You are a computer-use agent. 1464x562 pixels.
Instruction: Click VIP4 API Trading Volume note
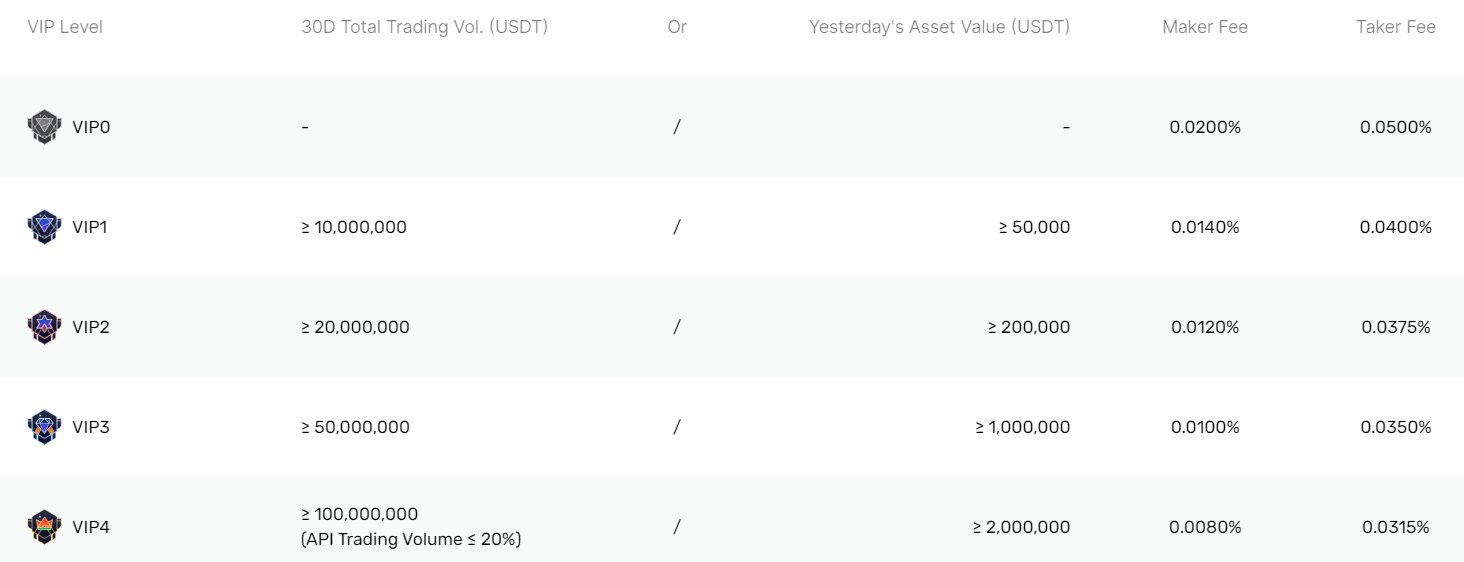[x=411, y=539]
